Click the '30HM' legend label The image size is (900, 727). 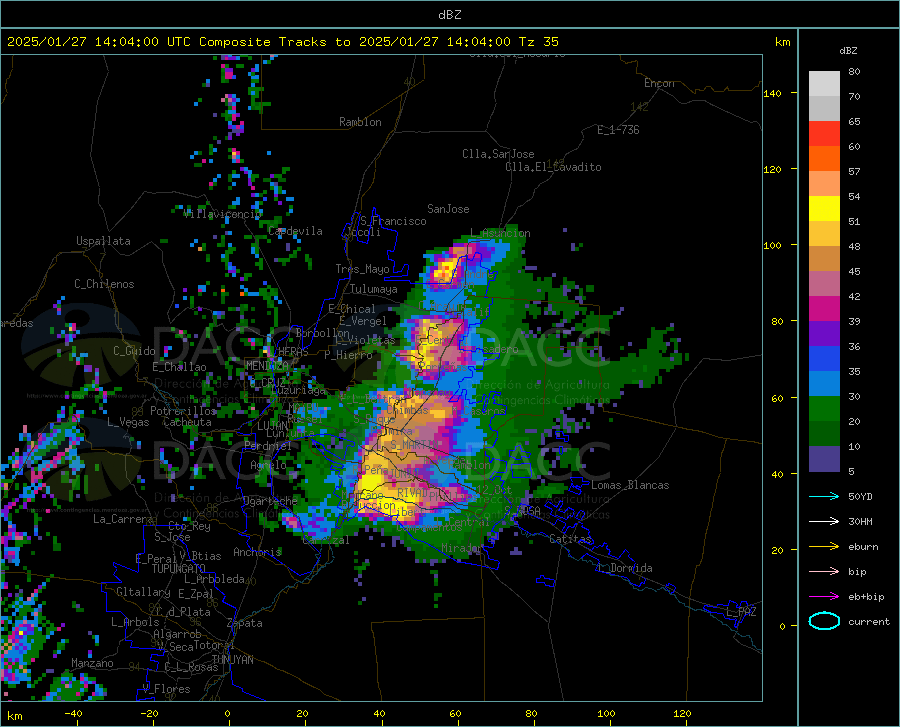coord(860,522)
